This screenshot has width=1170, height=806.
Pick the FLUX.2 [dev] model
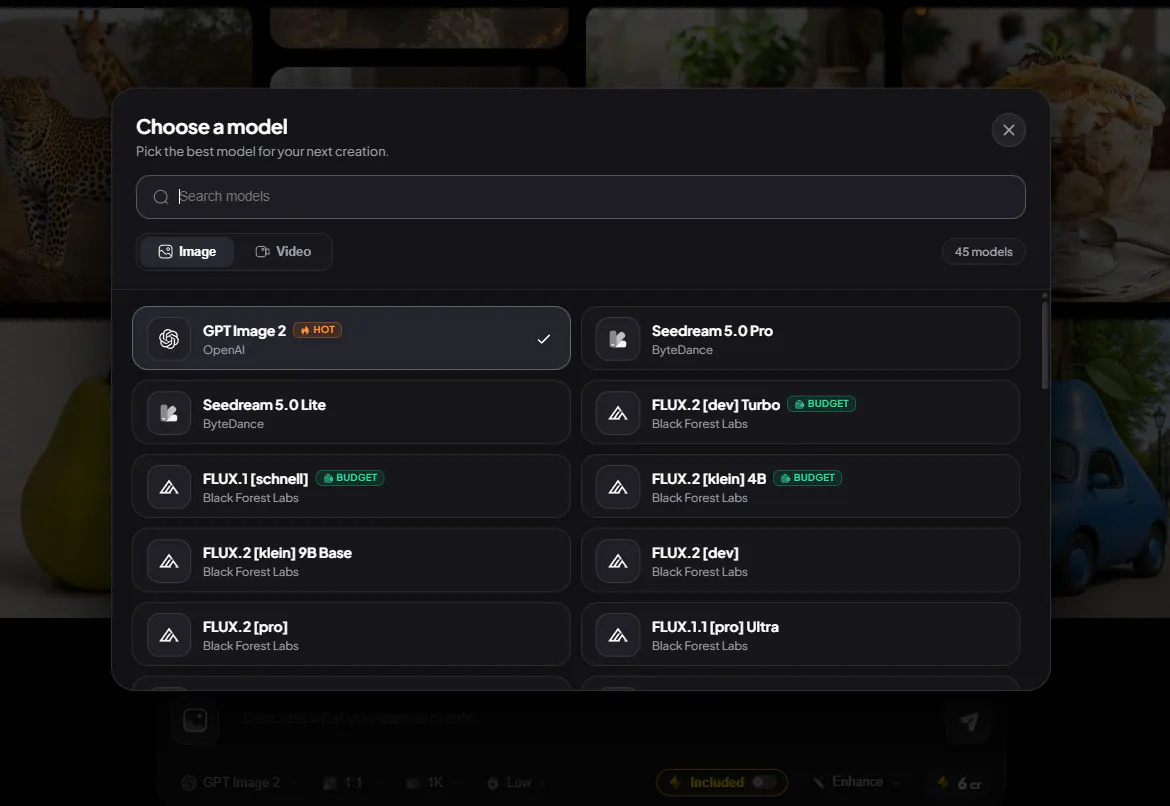[x=800, y=560]
